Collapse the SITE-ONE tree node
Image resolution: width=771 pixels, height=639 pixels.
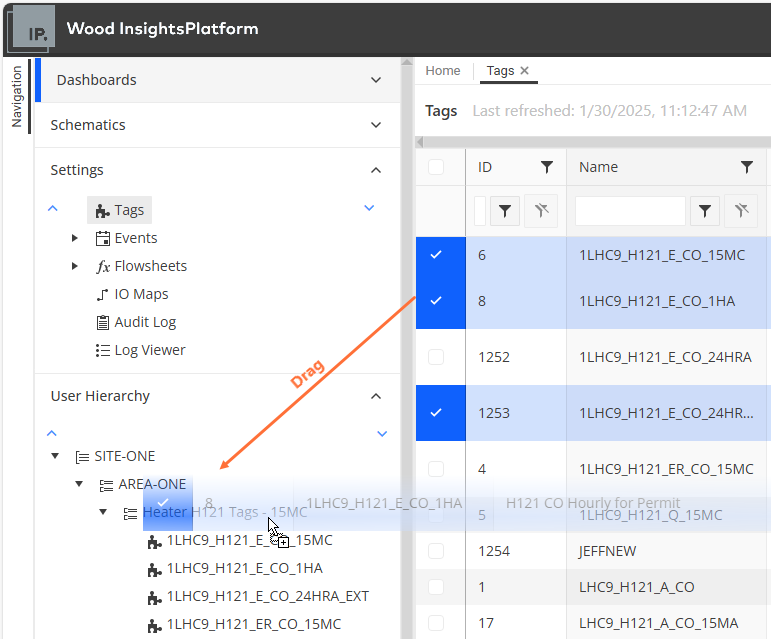pyautogui.click(x=55, y=456)
